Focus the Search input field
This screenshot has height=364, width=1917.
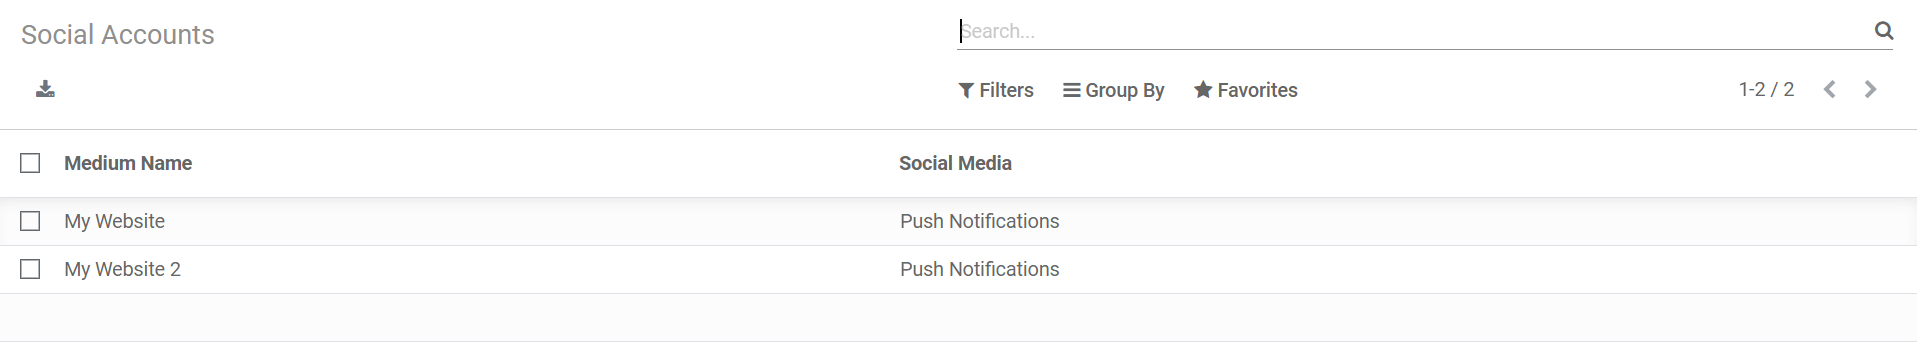[1414, 31]
